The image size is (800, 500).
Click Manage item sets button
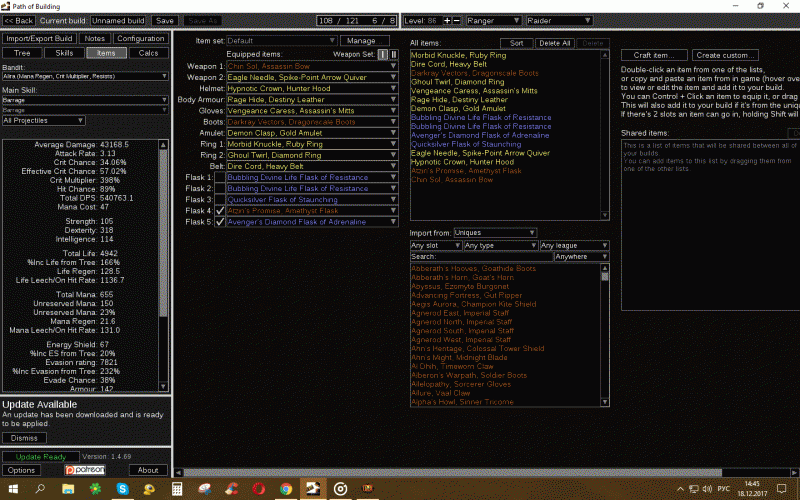click(365, 40)
